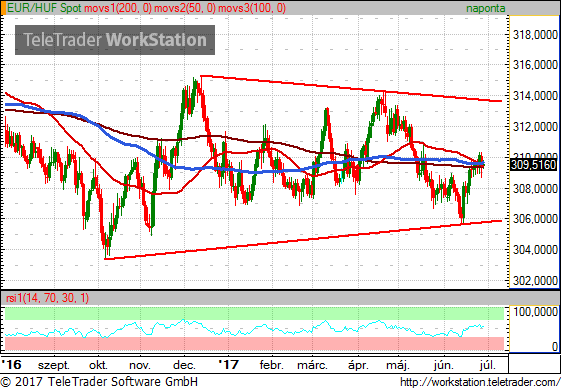Click the 316,0000 price axis label
This screenshot has width=561, height=391.
click(x=535, y=65)
